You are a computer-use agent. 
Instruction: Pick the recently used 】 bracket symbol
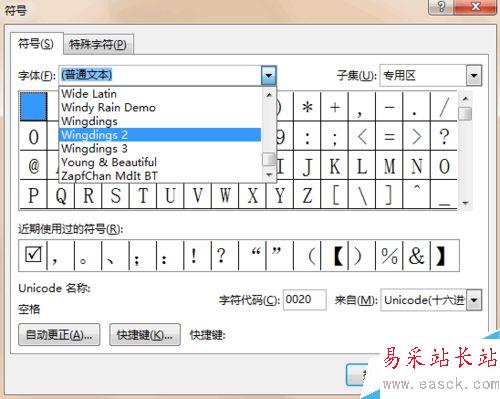click(x=445, y=255)
